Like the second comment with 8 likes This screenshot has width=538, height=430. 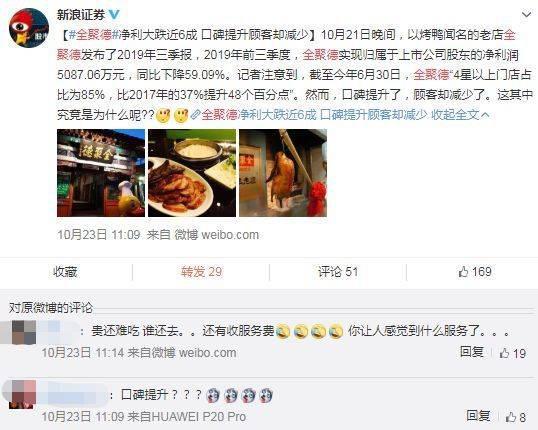[516, 417]
